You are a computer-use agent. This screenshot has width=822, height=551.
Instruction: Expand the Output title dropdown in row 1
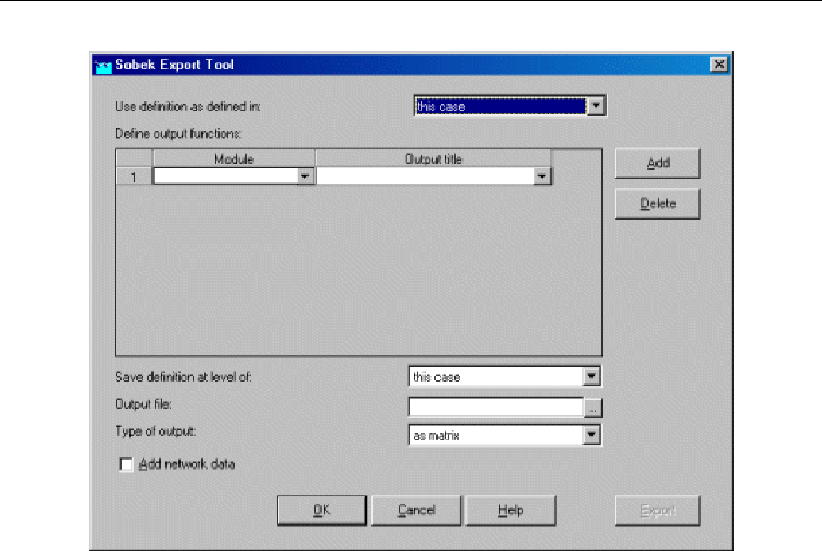point(542,176)
